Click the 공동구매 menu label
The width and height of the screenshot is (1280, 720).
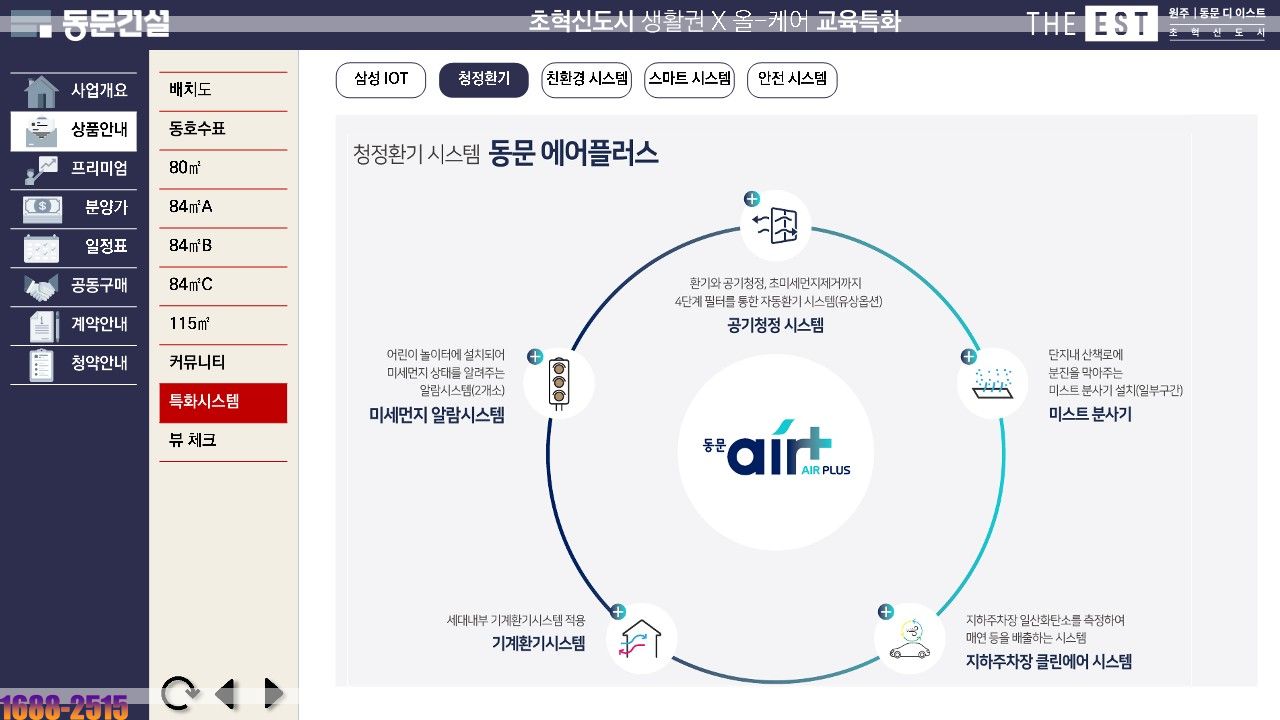coord(99,286)
